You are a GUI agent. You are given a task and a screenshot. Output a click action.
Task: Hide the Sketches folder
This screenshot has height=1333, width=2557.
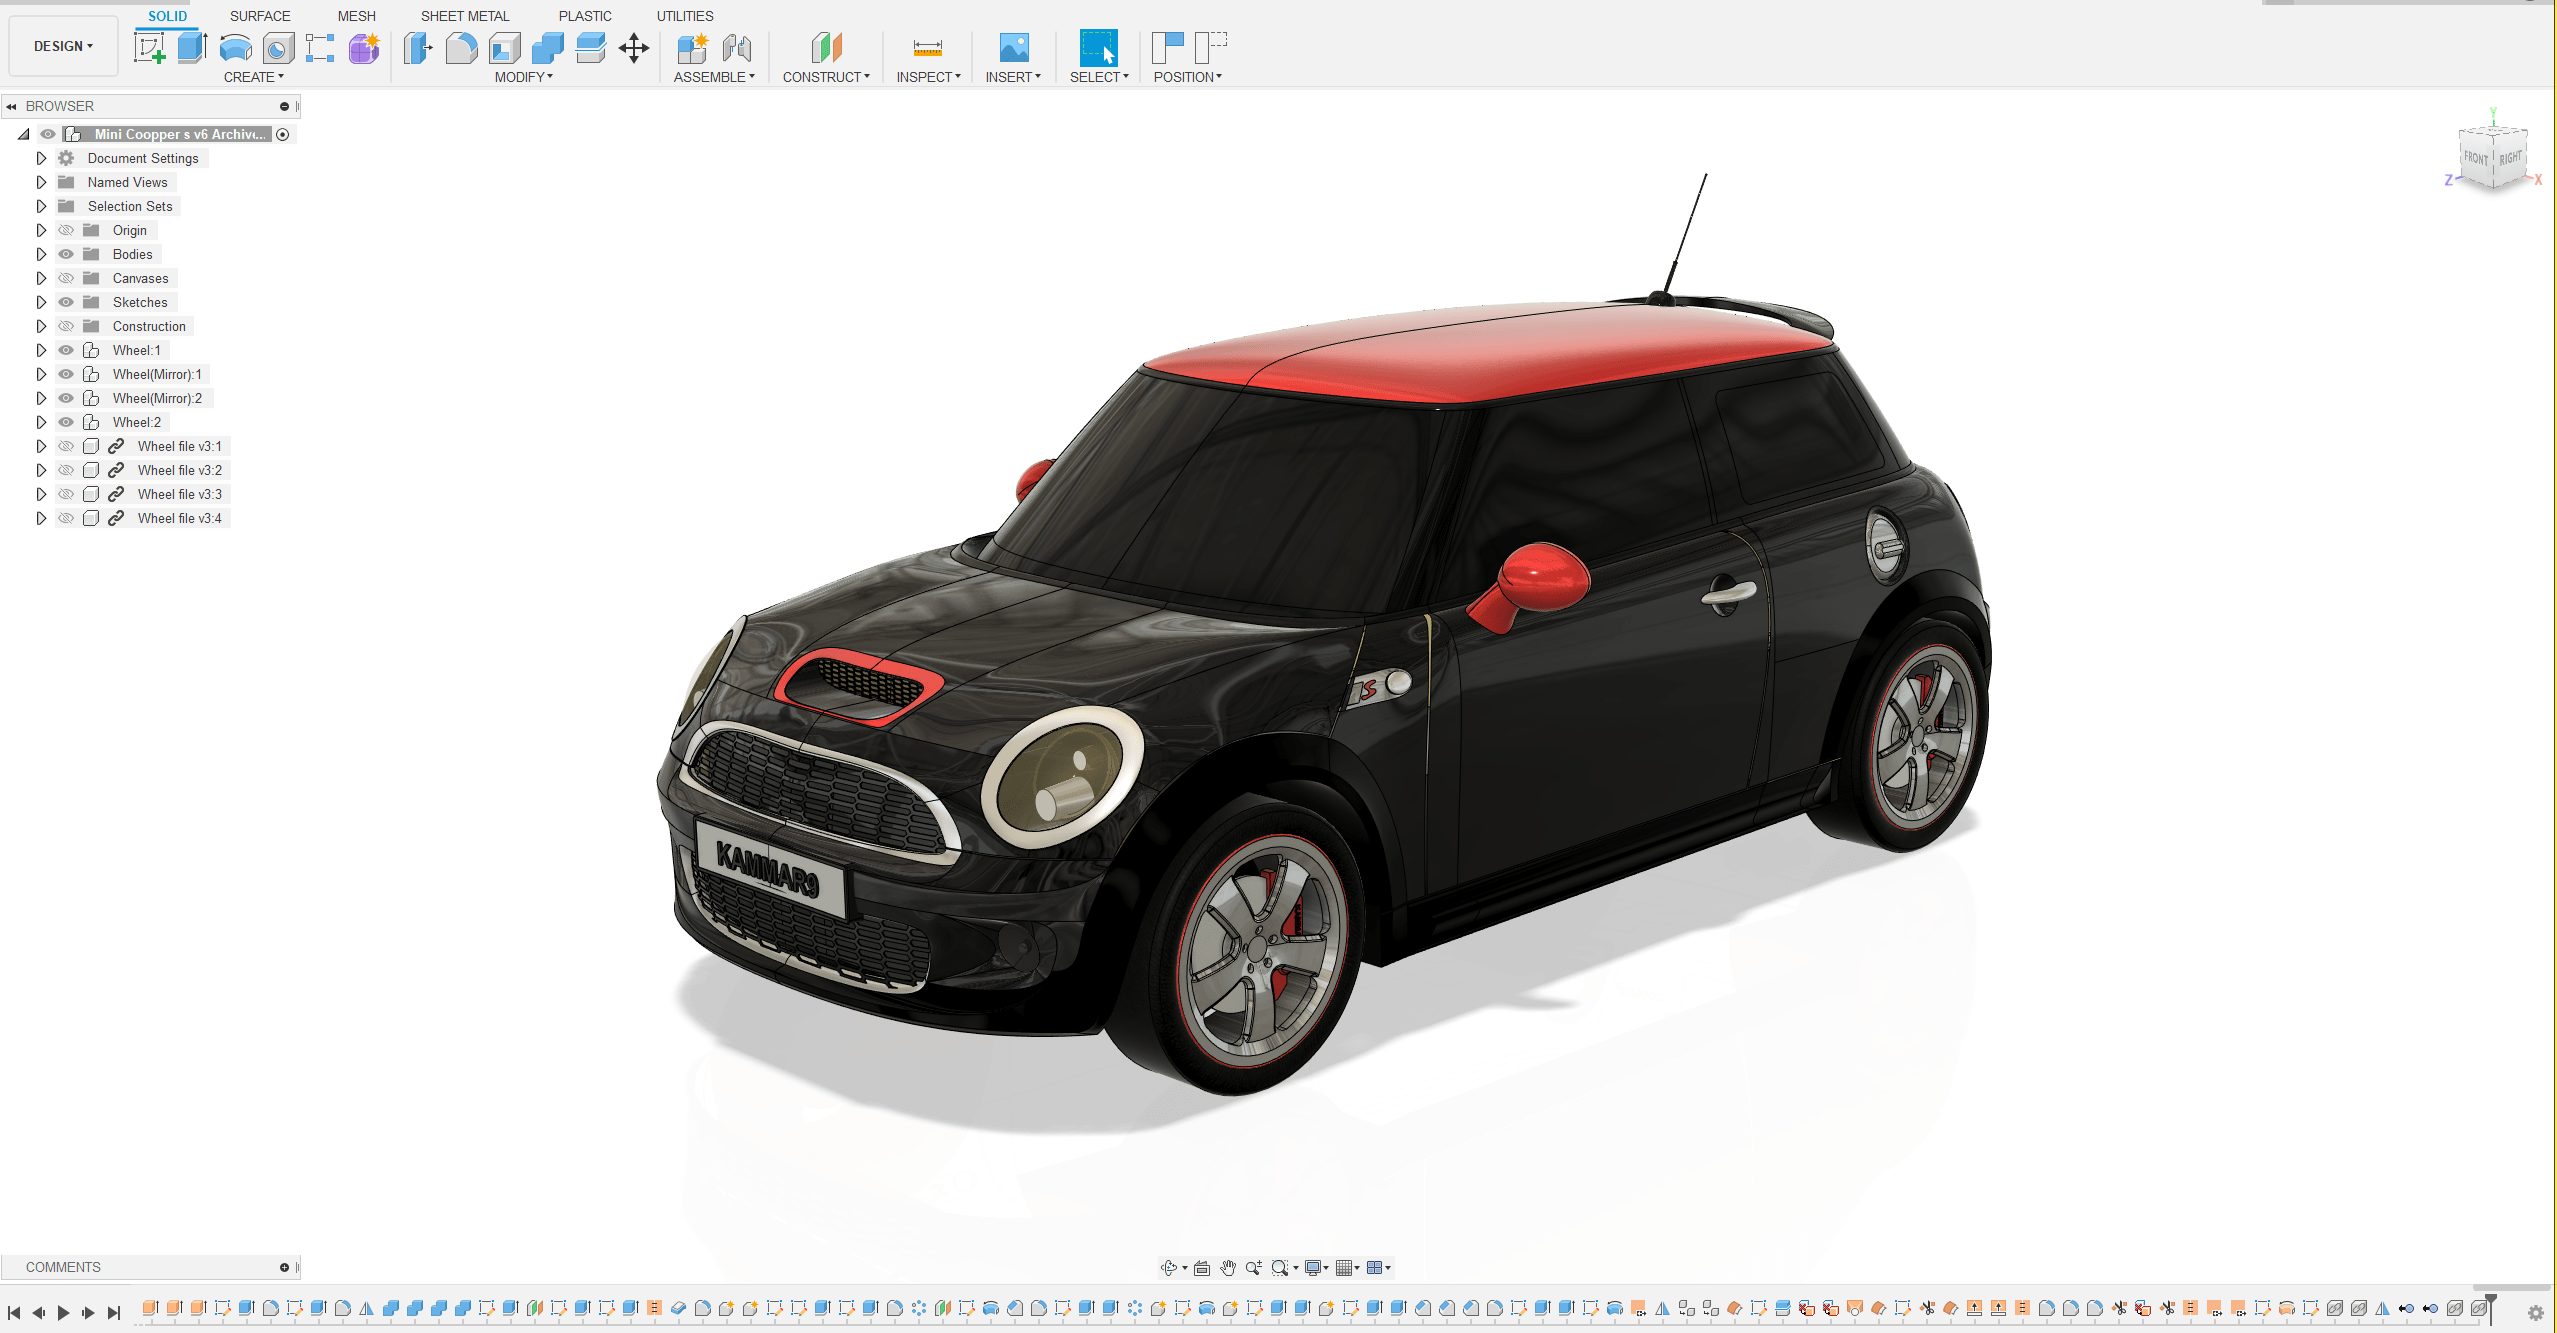66,302
